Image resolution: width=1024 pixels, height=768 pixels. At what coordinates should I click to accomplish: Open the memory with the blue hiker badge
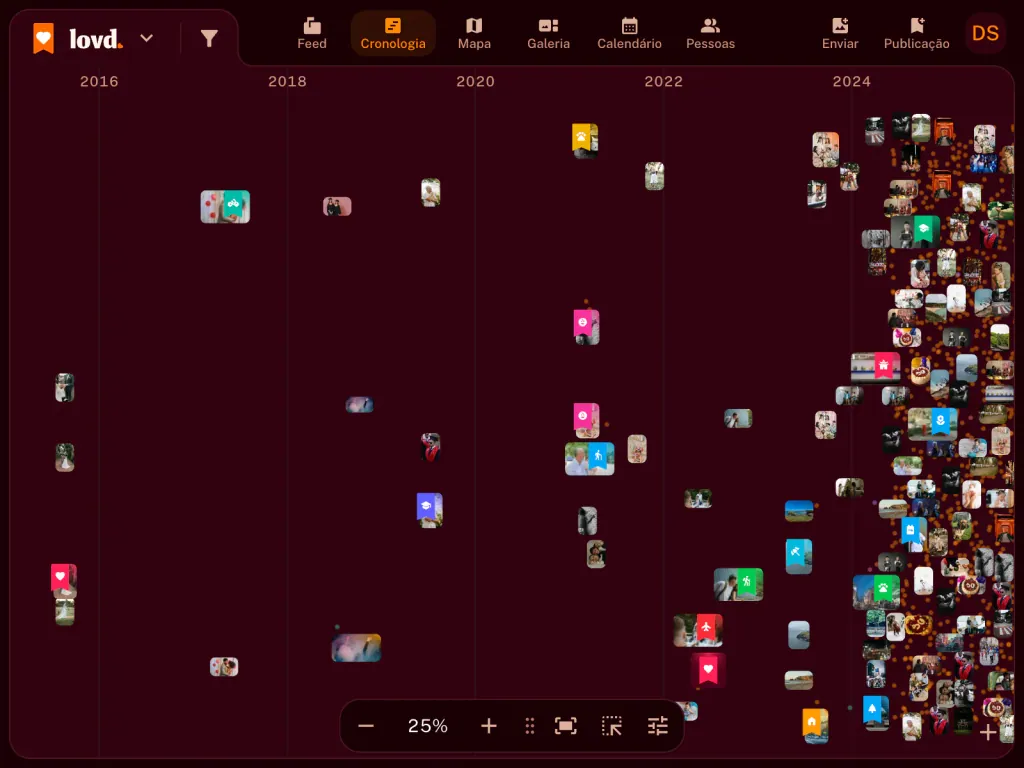[x=590, y=458]
